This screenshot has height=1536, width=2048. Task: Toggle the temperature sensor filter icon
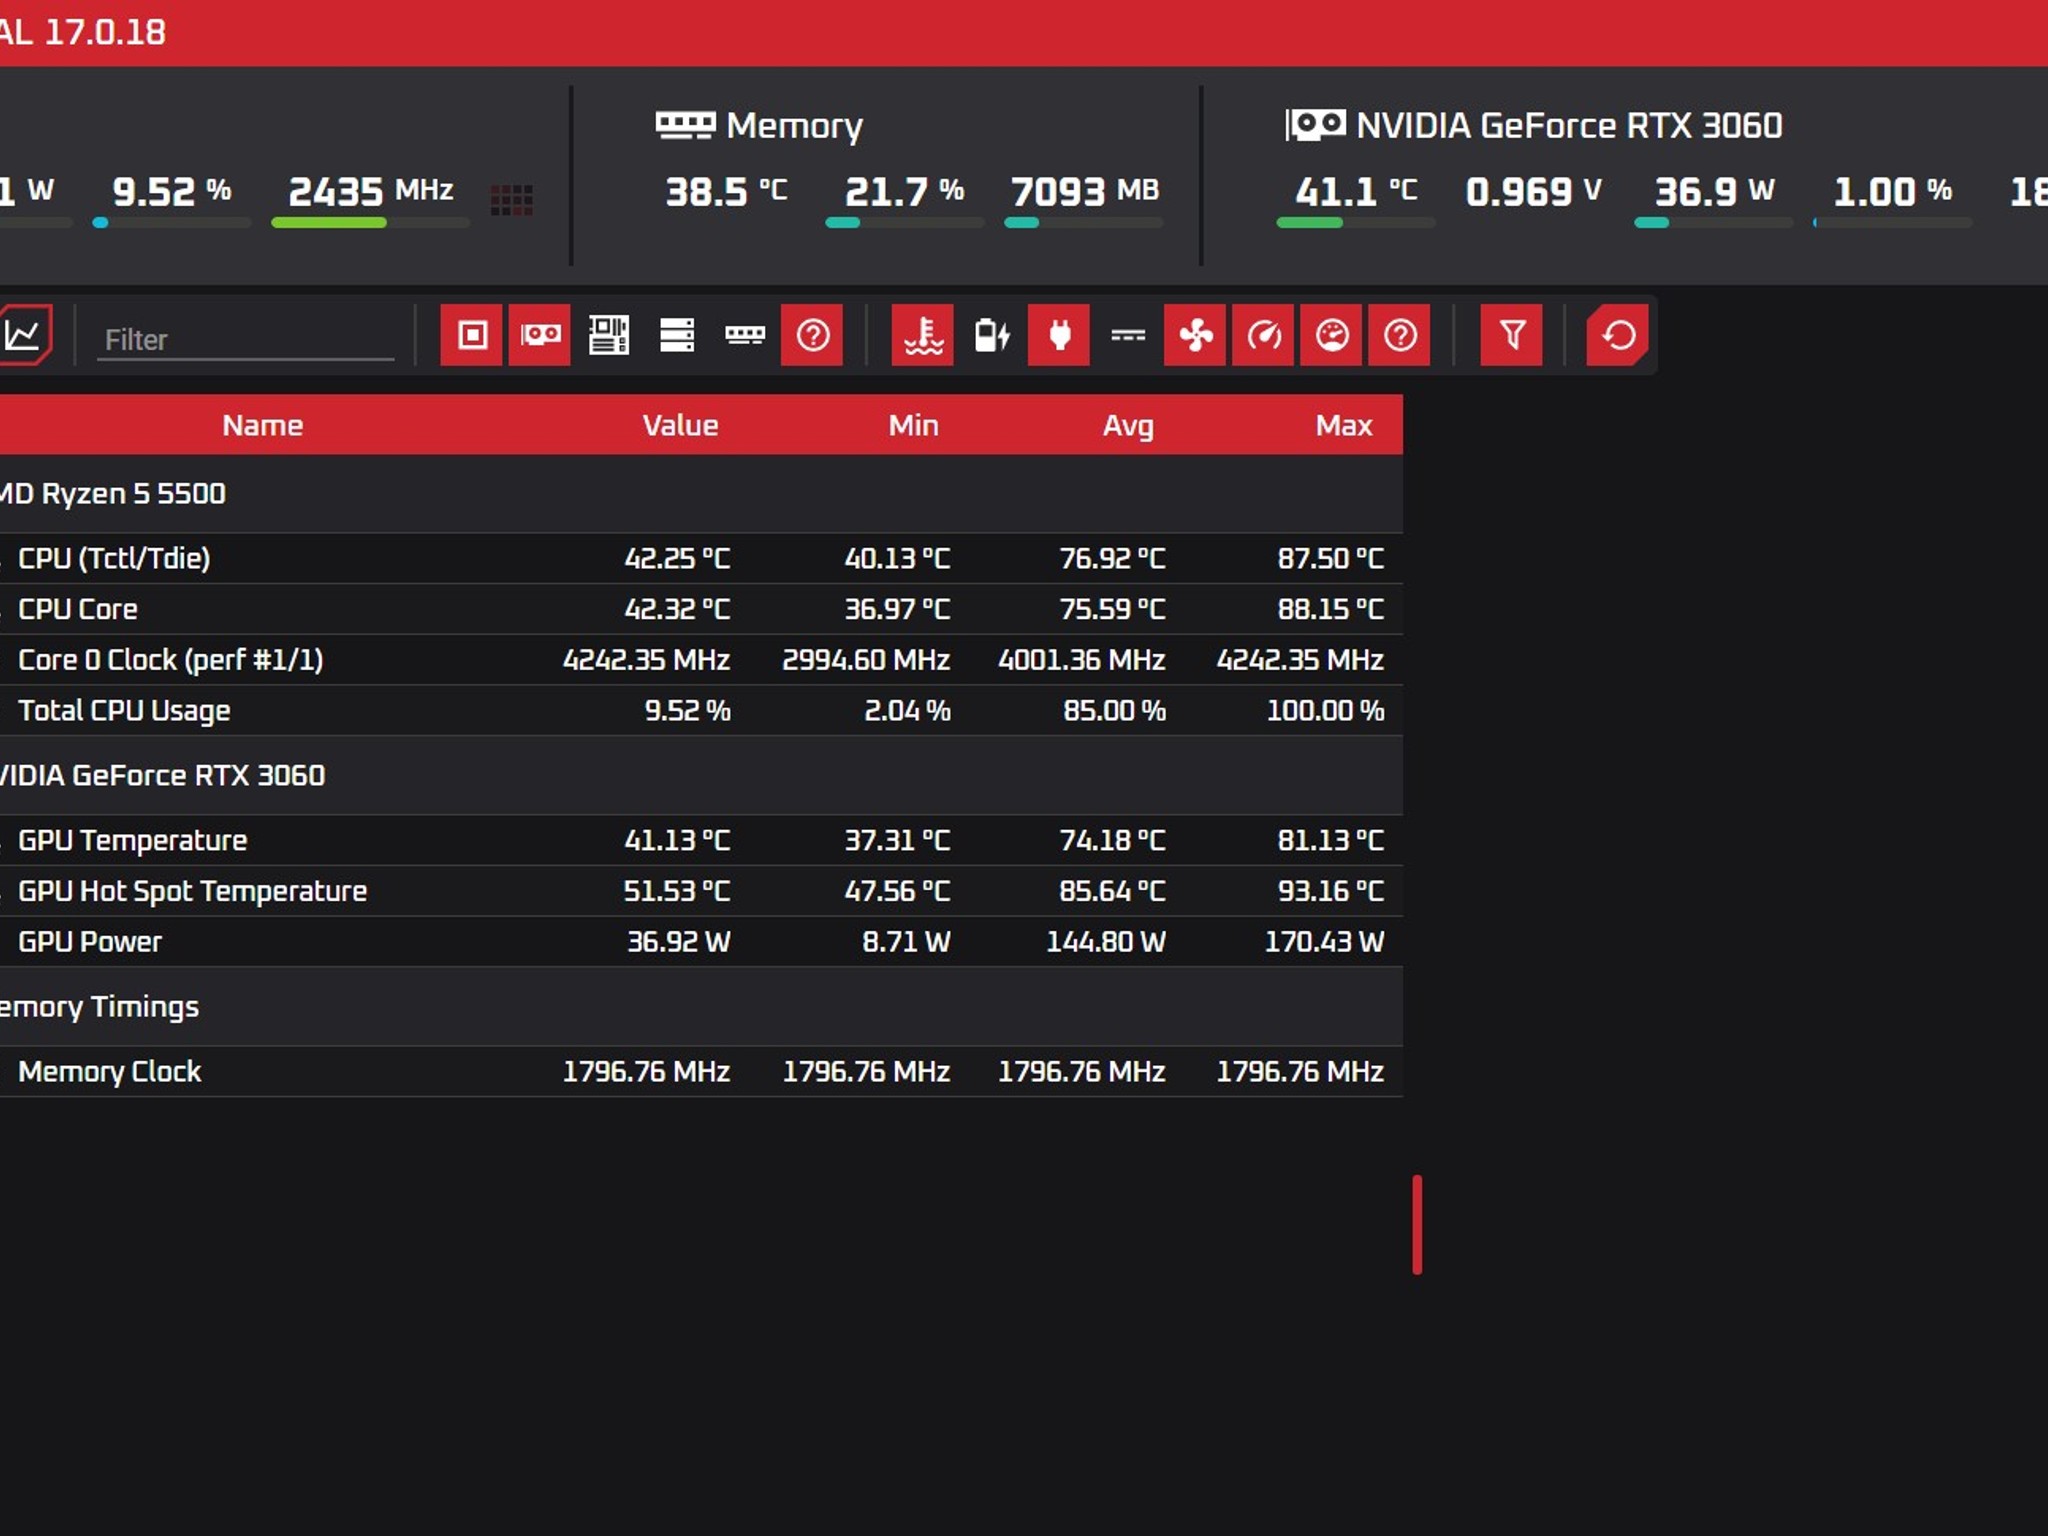point(923,335)
